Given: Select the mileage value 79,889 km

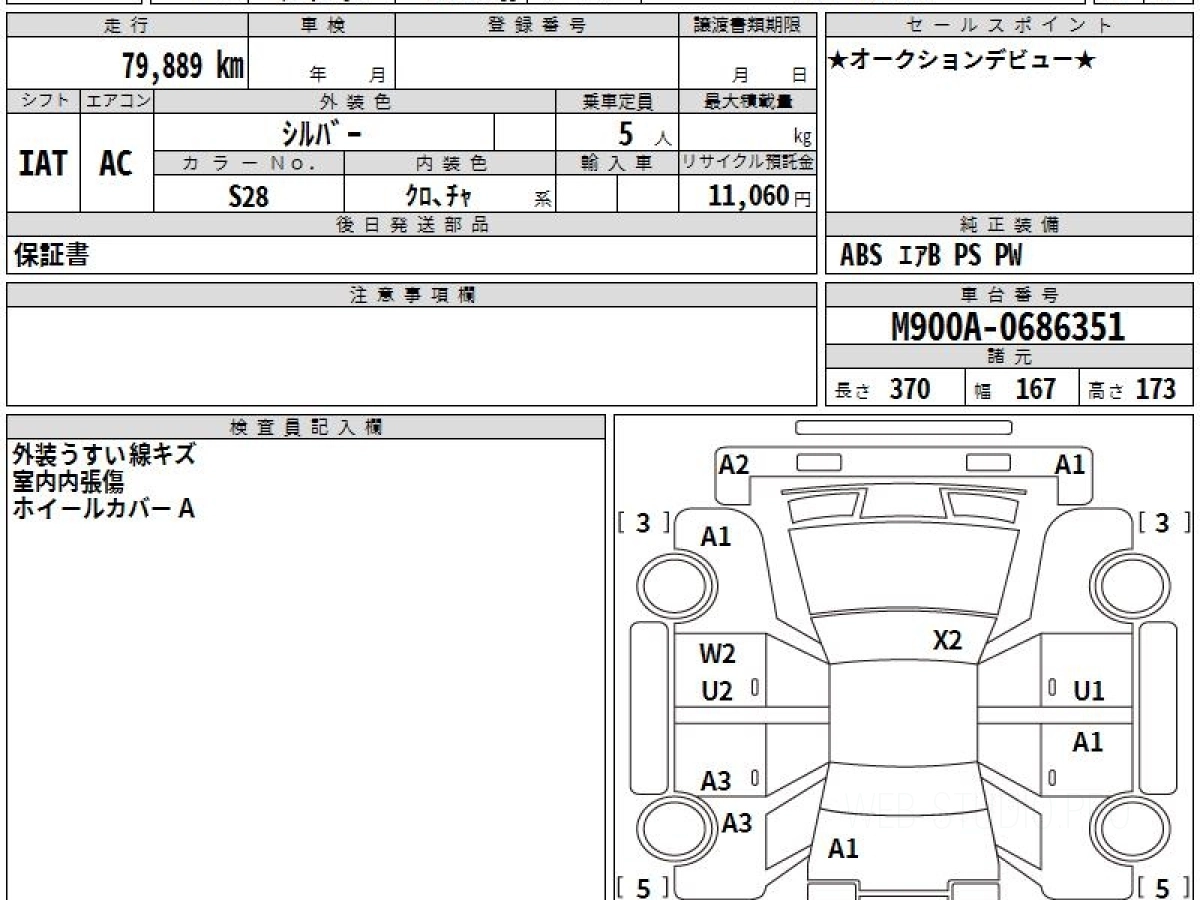Looking at the screenshot, I should [x=183, y=66].
